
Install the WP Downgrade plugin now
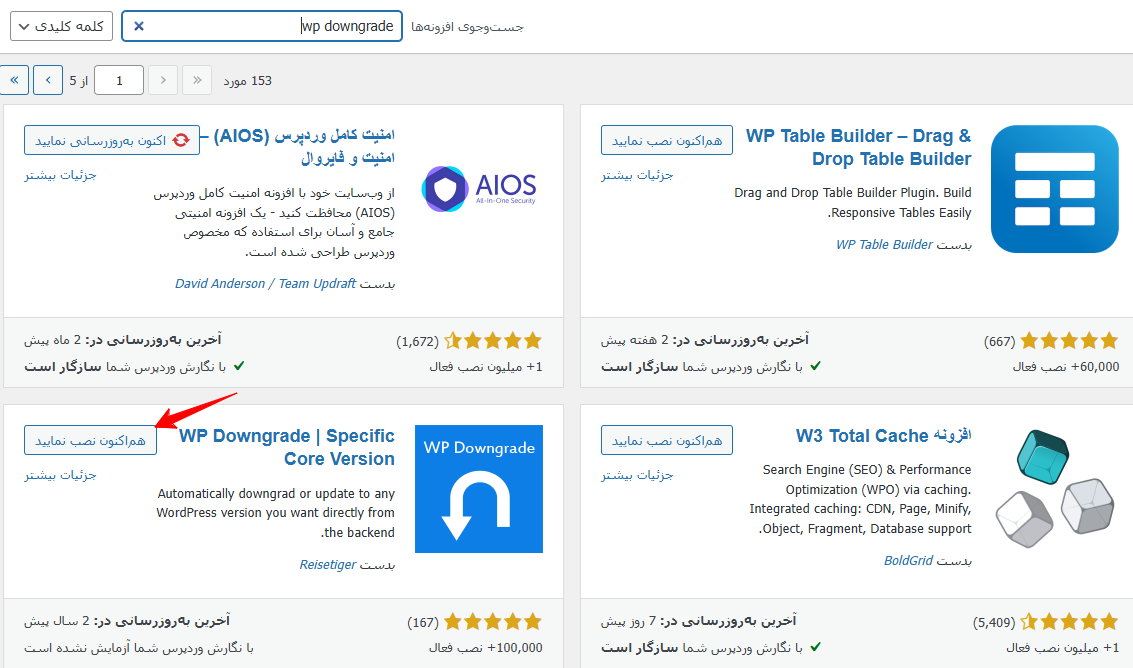tap(90, 440)
